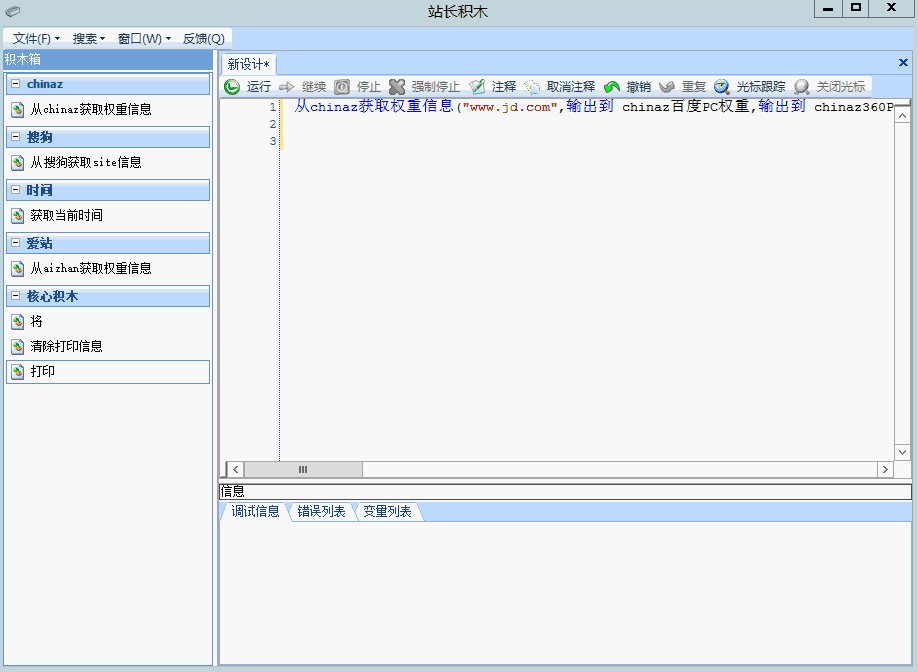This screenshot has height=672, width=918.
Task: Open the 反馈(Q) menu
Action: pyautogui.click(x=203, y=39)
